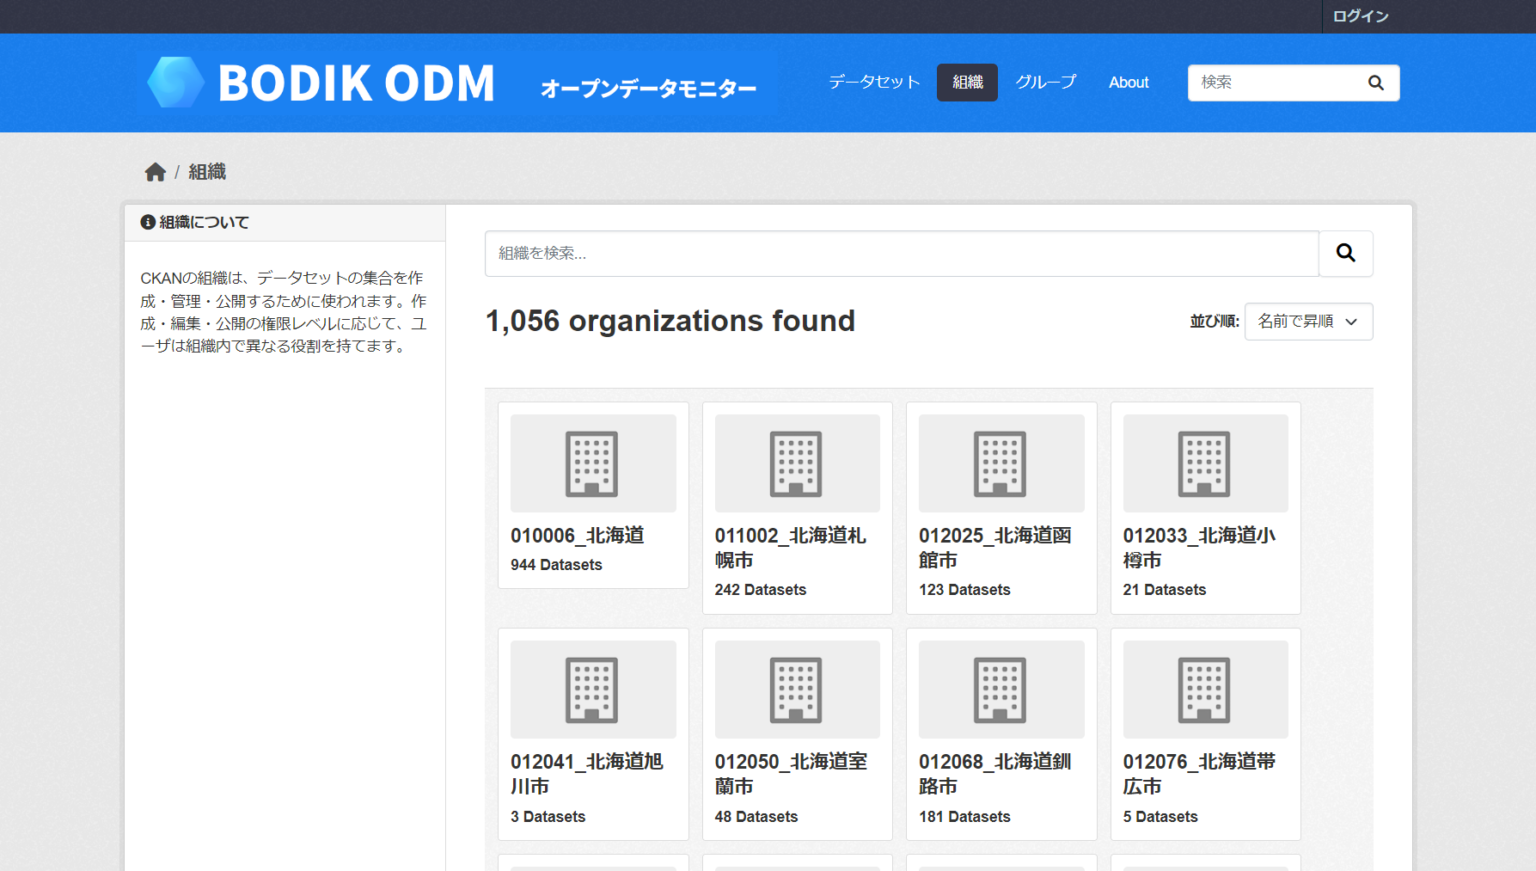Click the info icon beside 組織について
Image resolution: width=1536 pixels, height=871 pixels.
[x=147, y=222]
